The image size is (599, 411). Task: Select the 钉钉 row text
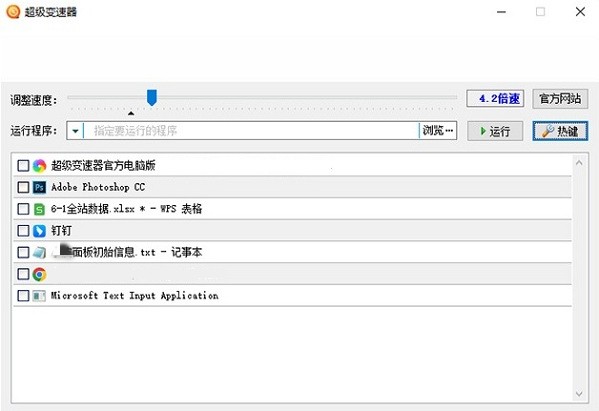coord(61,231)
